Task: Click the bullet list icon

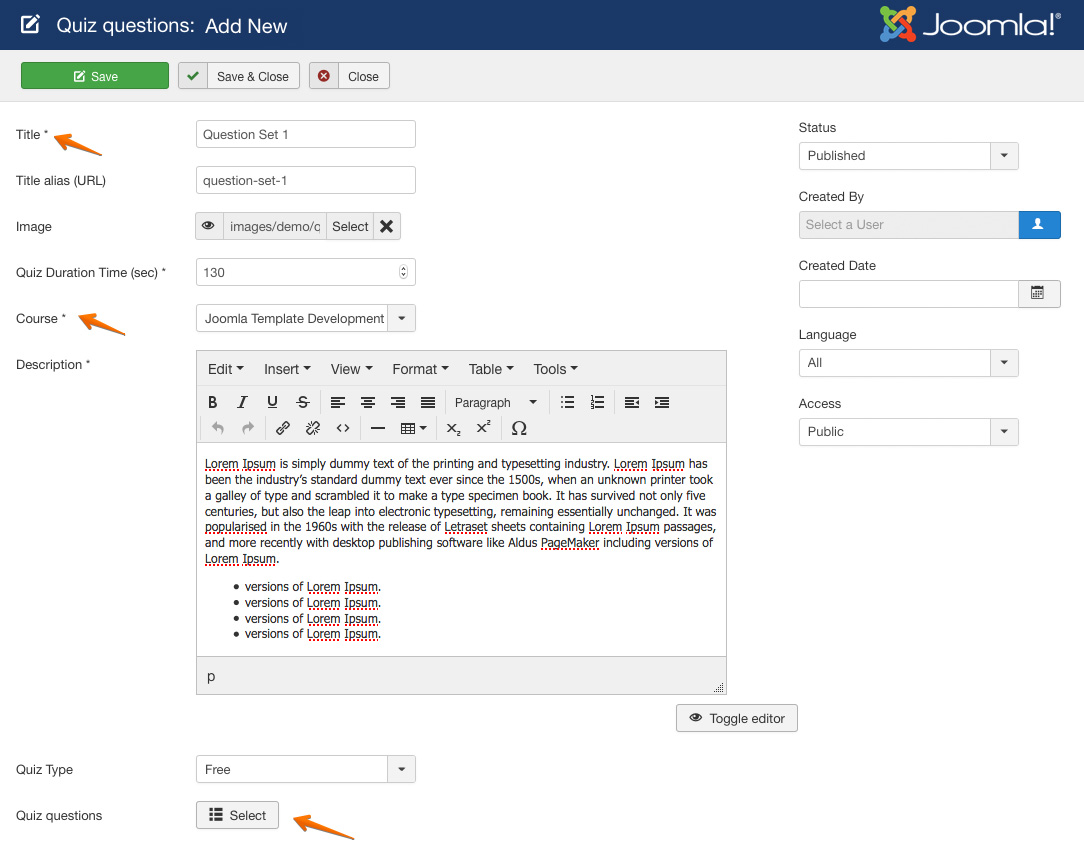Action: 567,402
